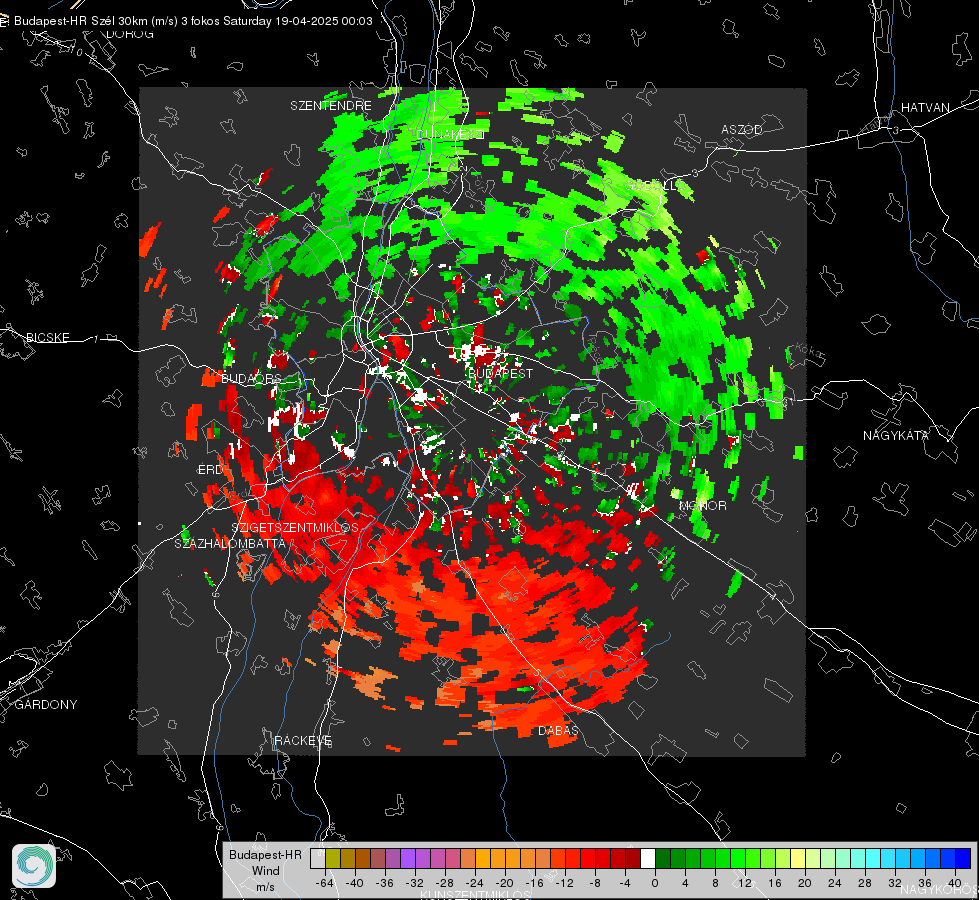The height and width of the screenshot is (900, 979).
Task: Click the ERD city label
Action: [x=210, y=470]
